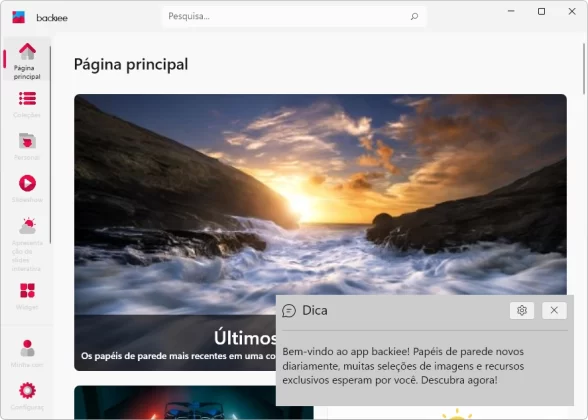
Task: Open the dark car wallpaper thumbnail
Action: click(194, 402)
